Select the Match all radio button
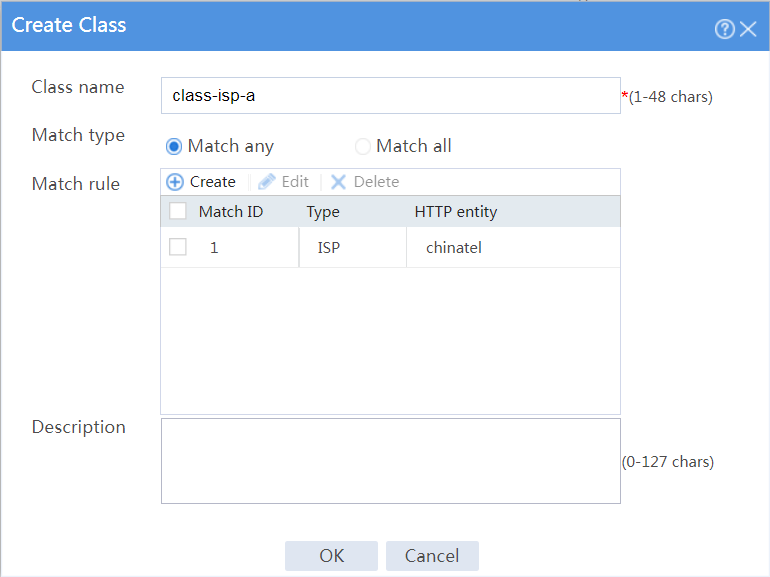 [362, 146]
